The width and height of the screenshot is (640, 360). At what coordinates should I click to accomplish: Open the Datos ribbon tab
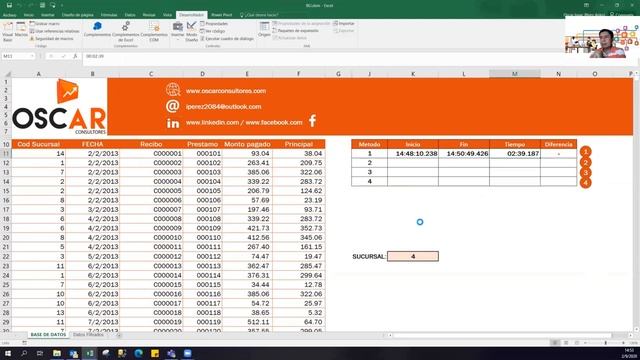coord(130,15)
